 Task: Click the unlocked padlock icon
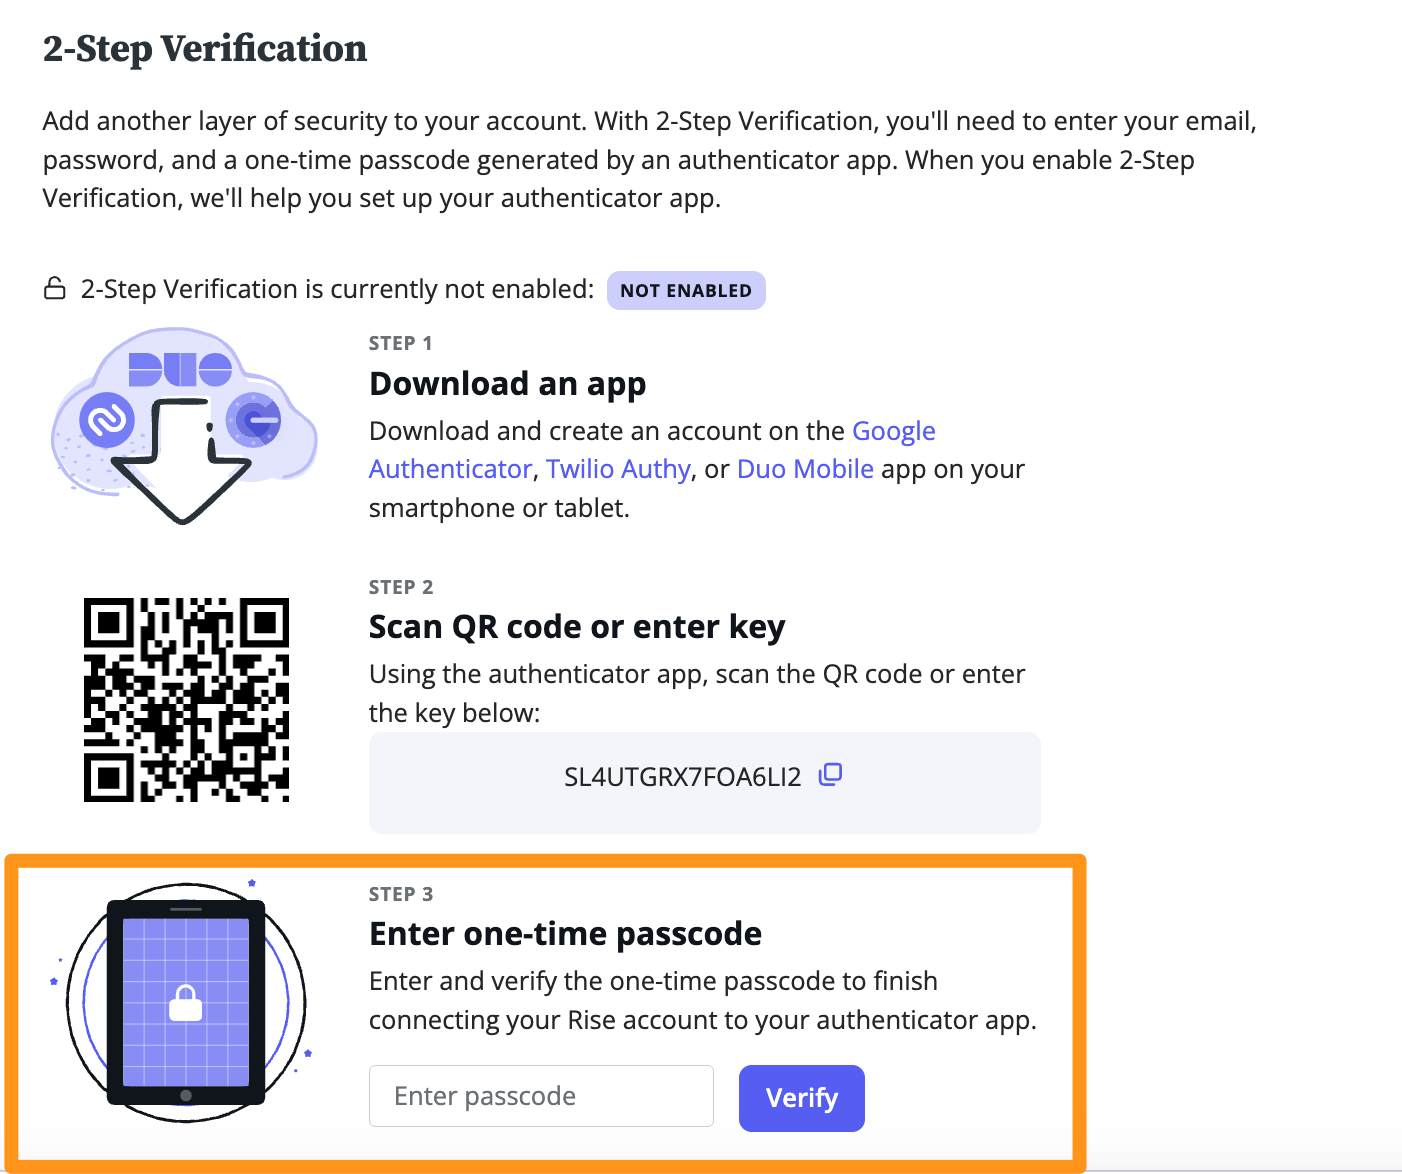(54, 289)
